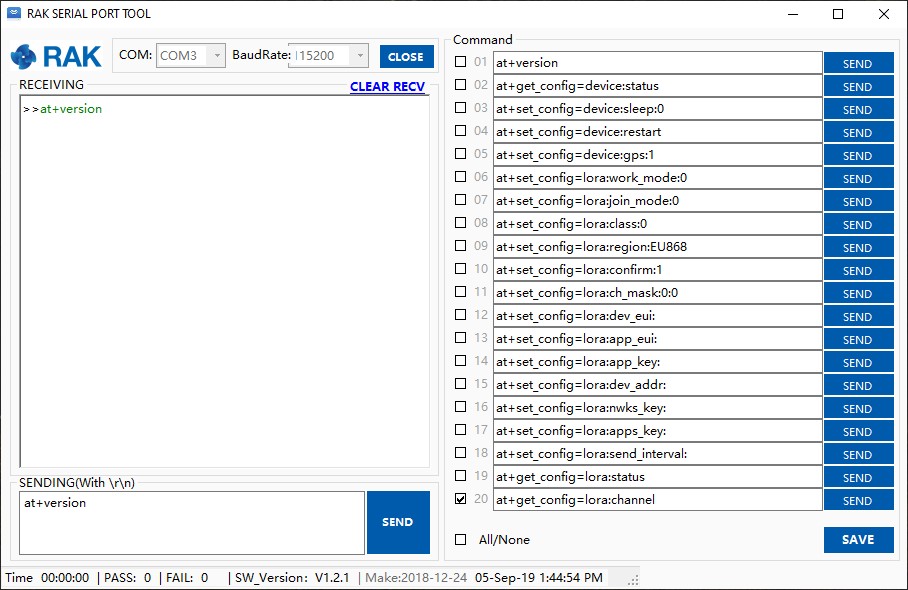Click the RAK logo icon
908x590 pixels.
coord(25,57)
